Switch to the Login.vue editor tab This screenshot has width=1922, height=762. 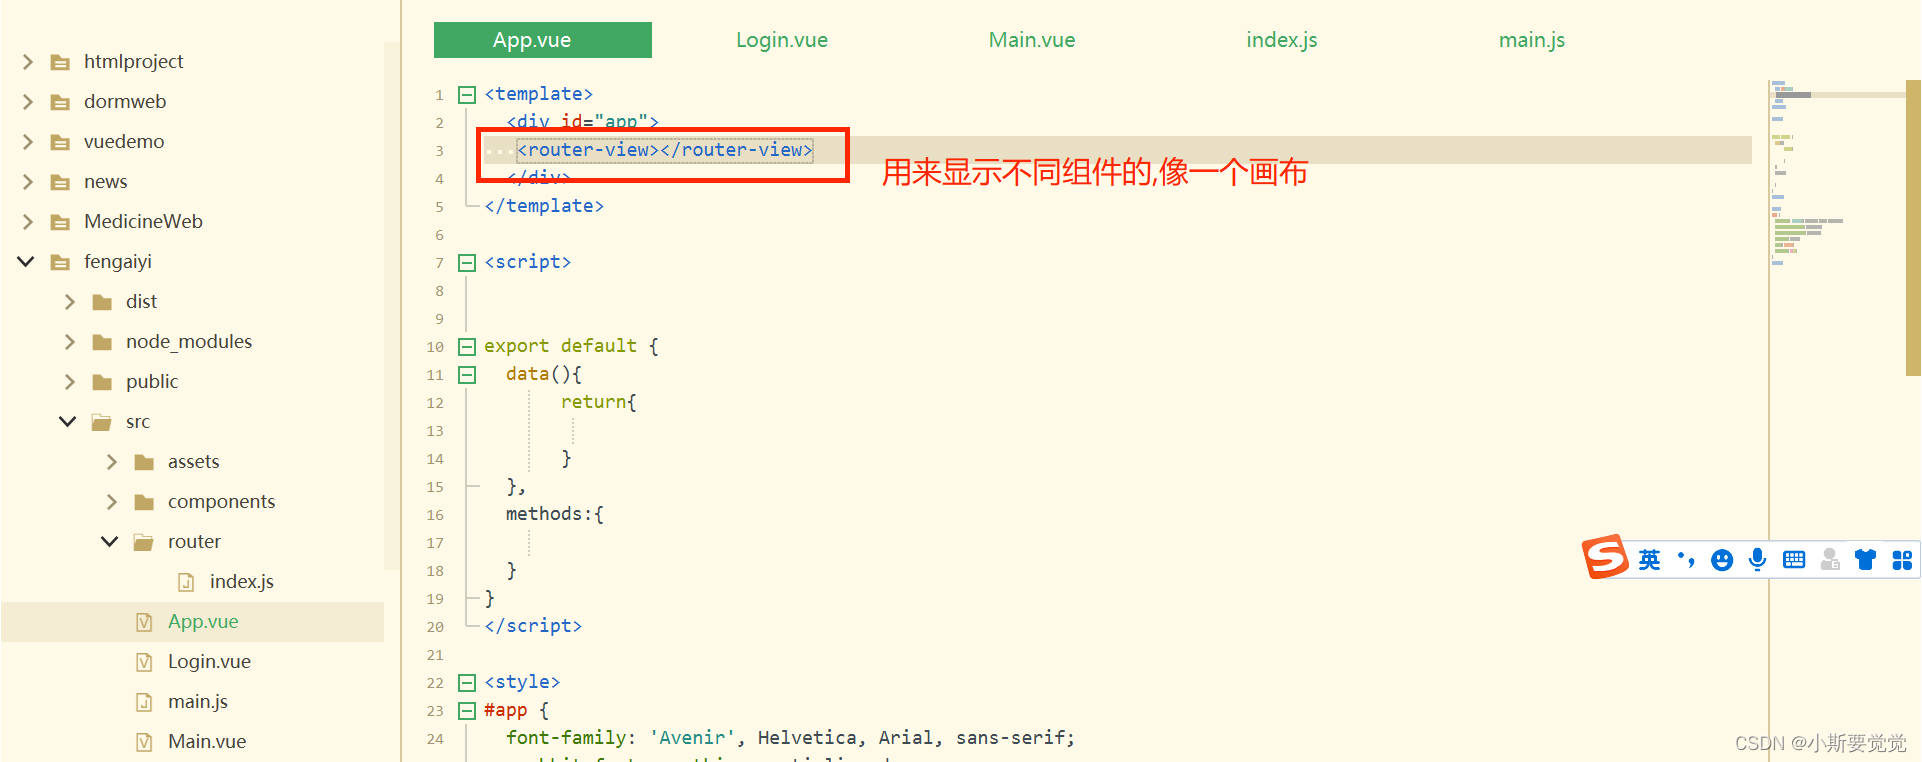782,40
